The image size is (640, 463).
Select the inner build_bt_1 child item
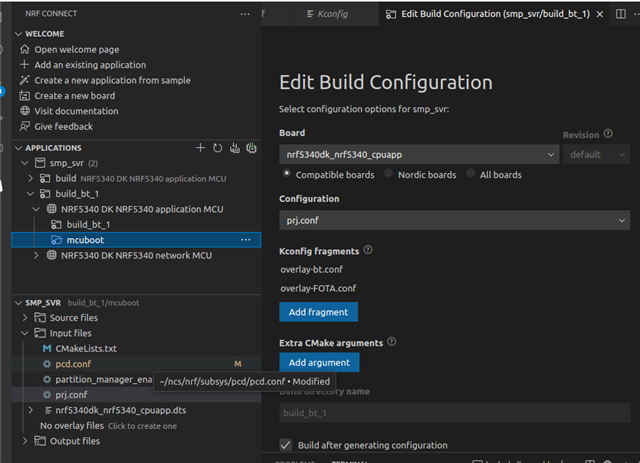(88, 225)
